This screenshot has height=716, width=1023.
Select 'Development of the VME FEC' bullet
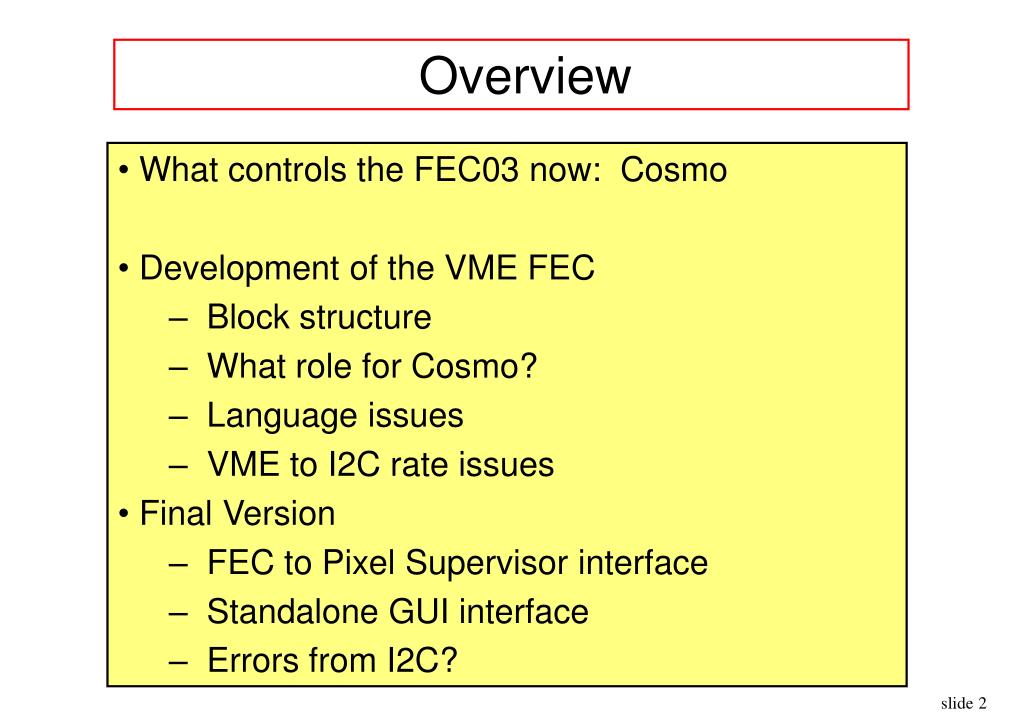[357, 268]
